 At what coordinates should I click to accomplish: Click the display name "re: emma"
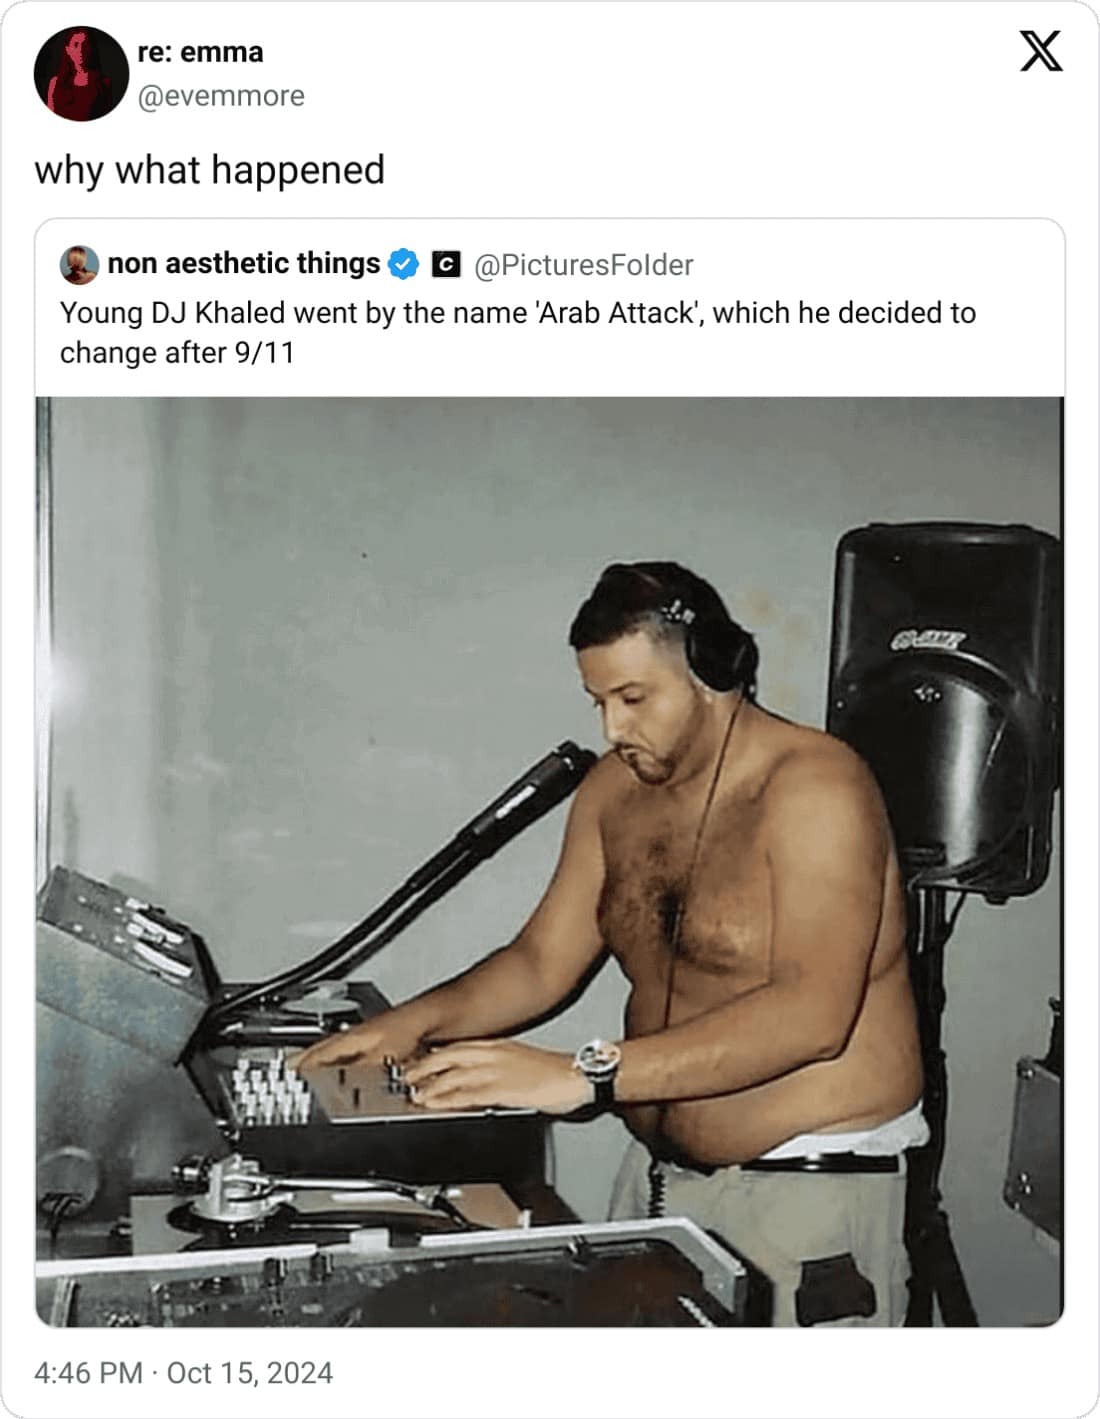[200, 52]
